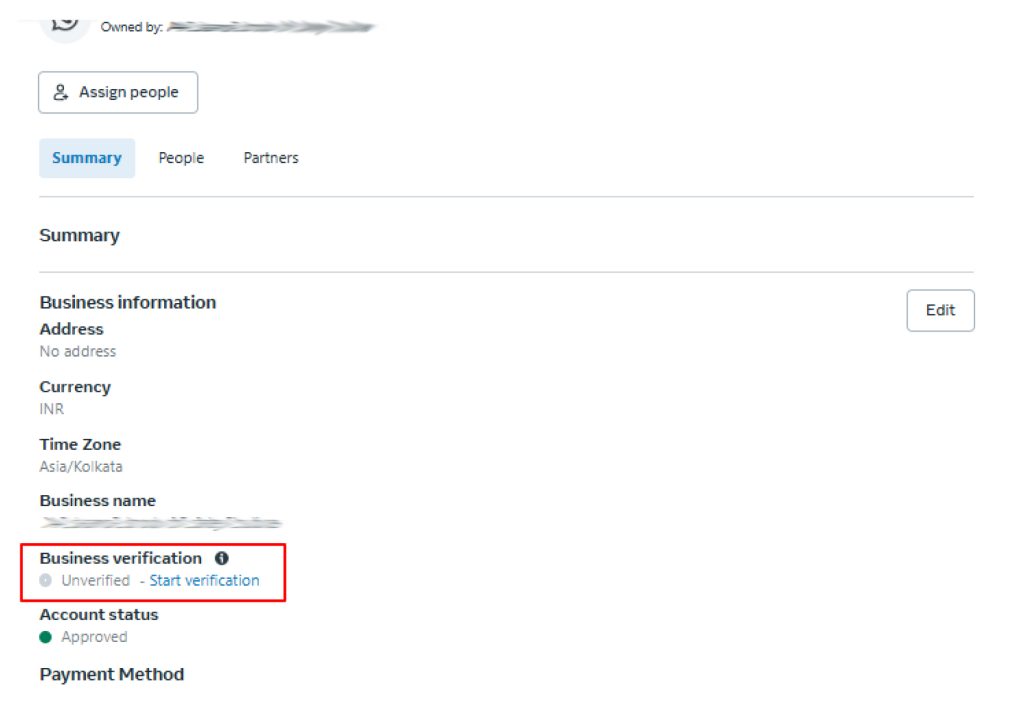Select the Business information heading
The width and height of the screenshot is (1024, 719).
click(x=128, y=302)
